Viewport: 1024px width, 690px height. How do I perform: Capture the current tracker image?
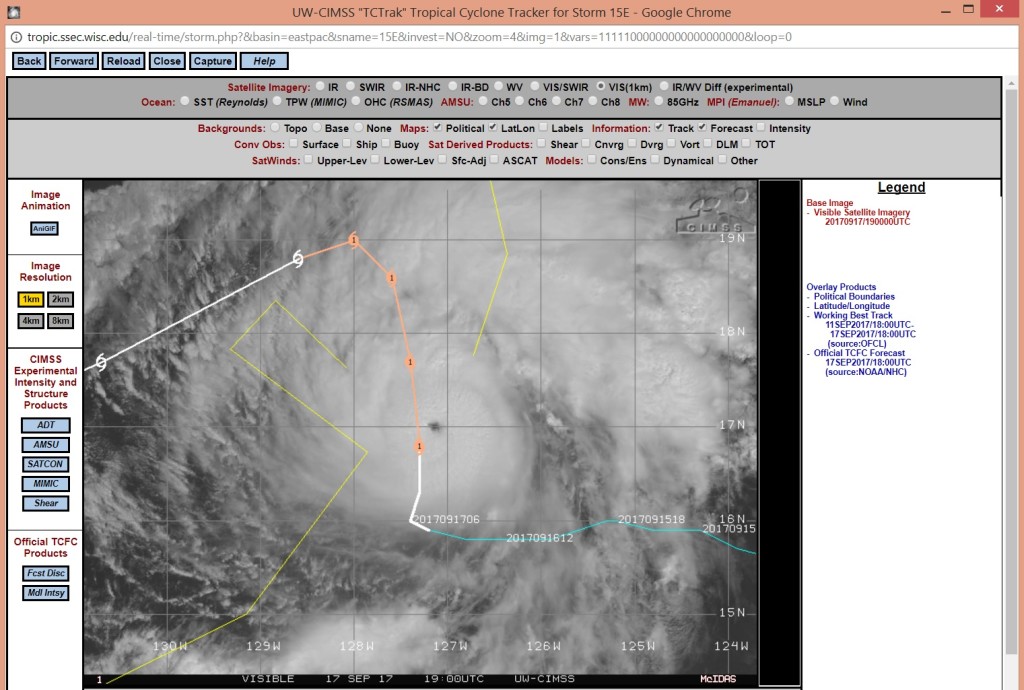[x=212, y=60]
